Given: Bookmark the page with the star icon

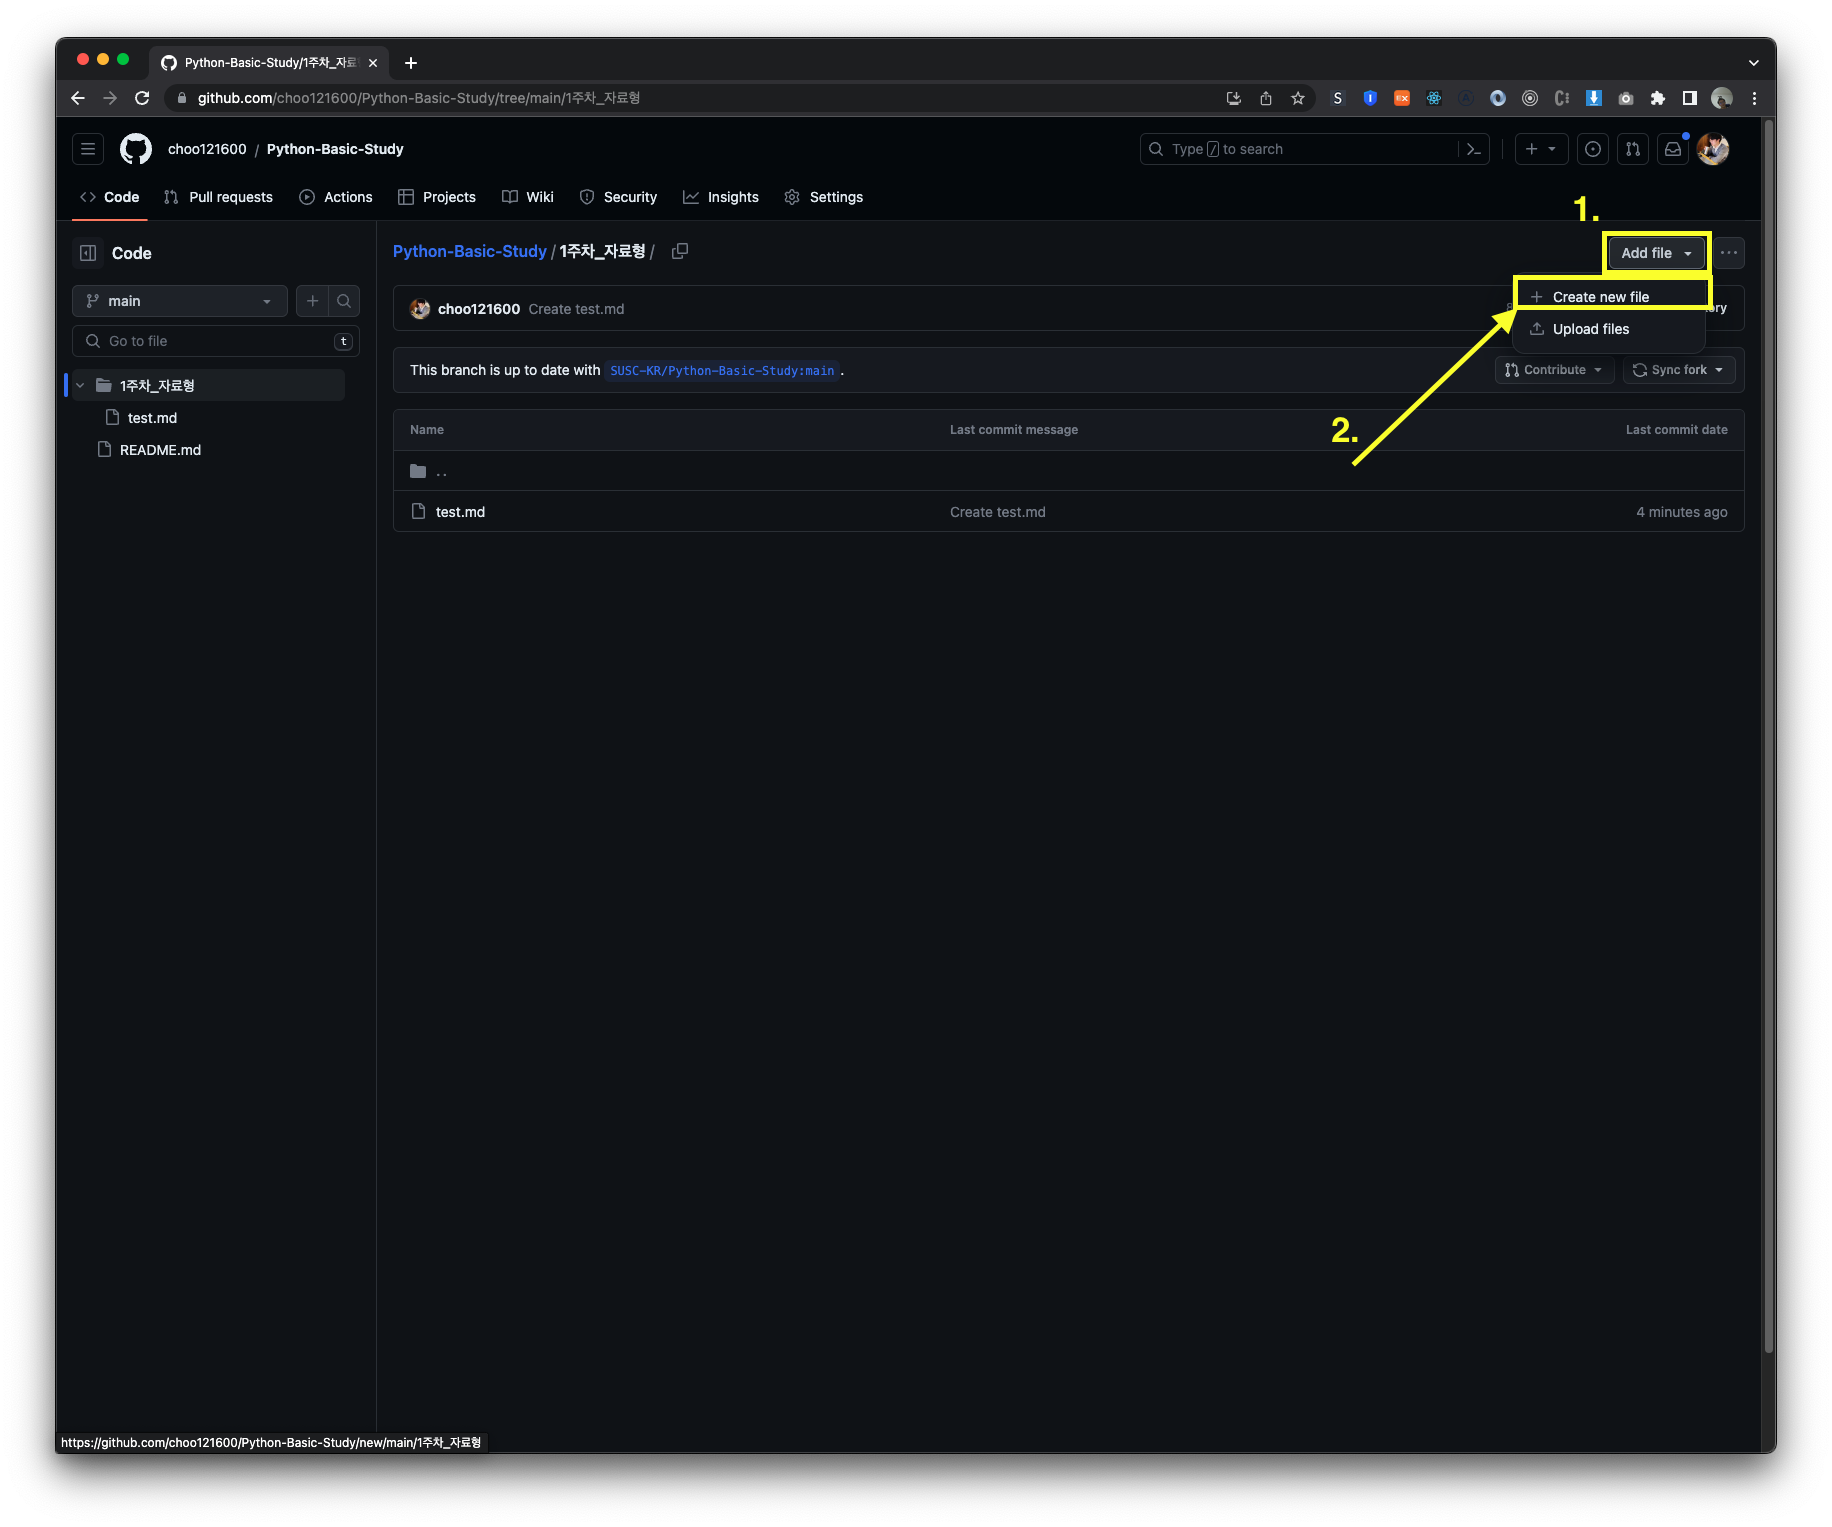Looking at the screenshot, I should coord(1297,98).
